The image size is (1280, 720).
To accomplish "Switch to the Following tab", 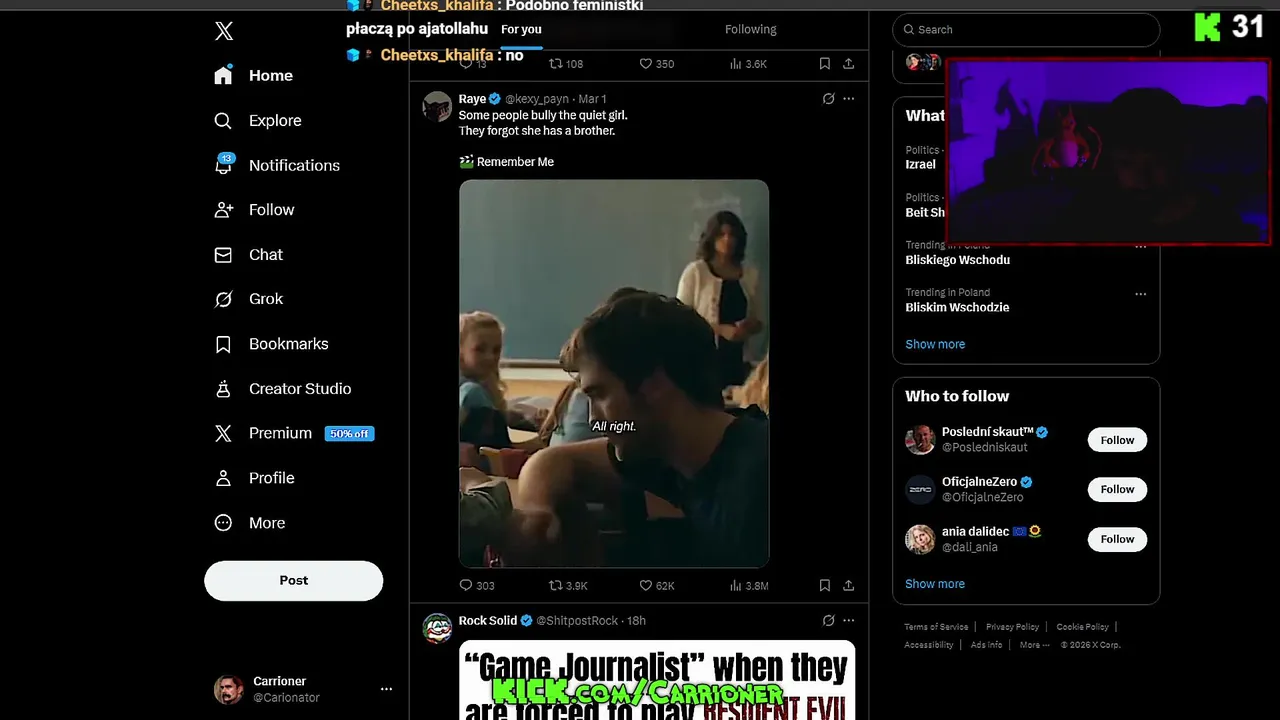I will click(751, 29).
